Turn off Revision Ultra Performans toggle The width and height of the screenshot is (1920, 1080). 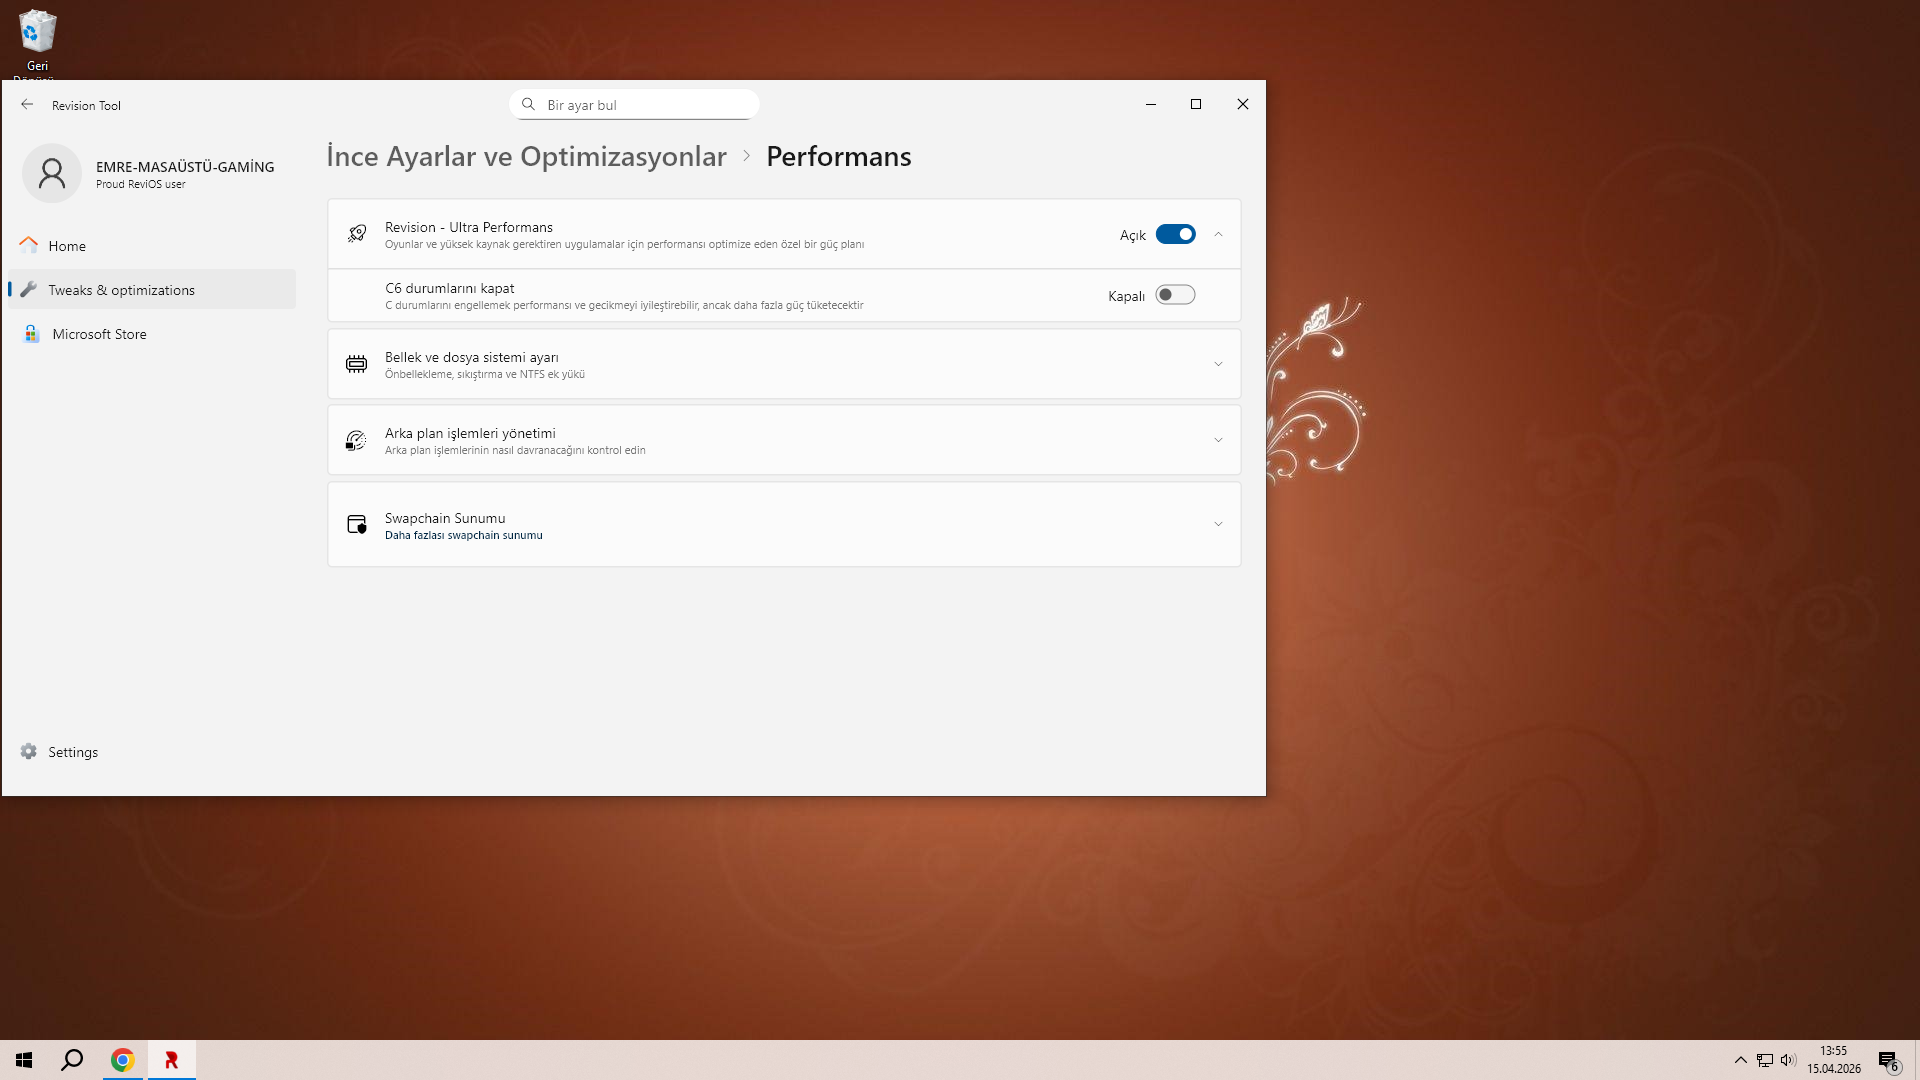1175,234
